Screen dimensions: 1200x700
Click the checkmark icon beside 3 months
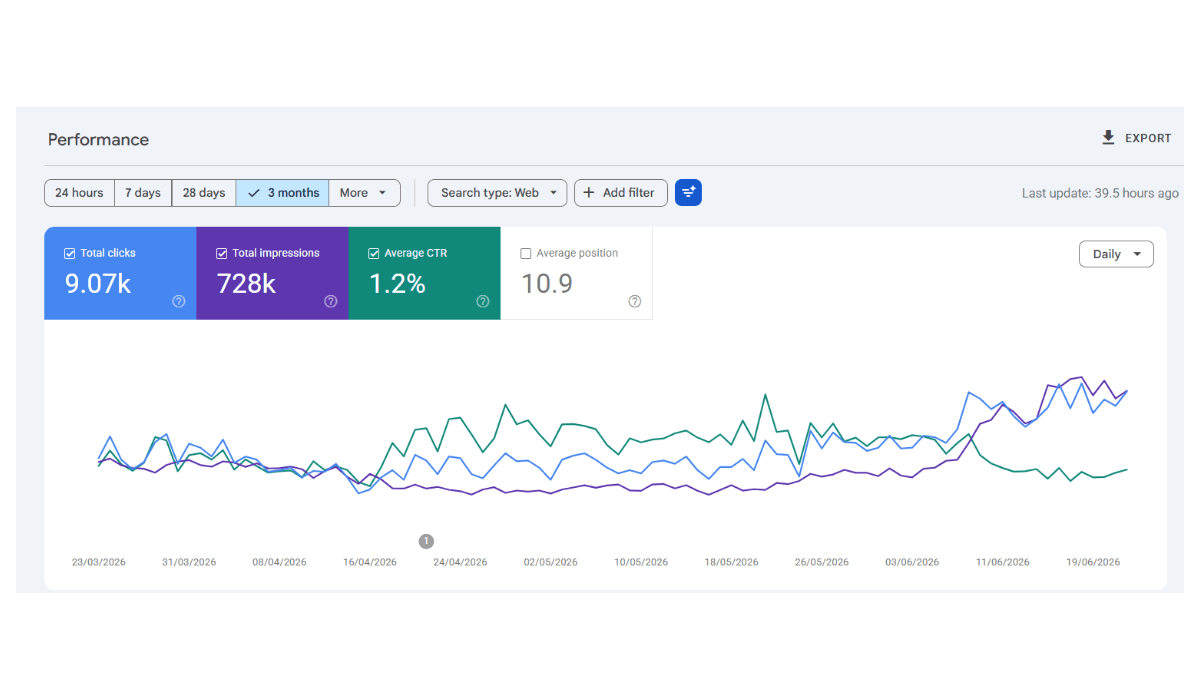pos(254,193)
